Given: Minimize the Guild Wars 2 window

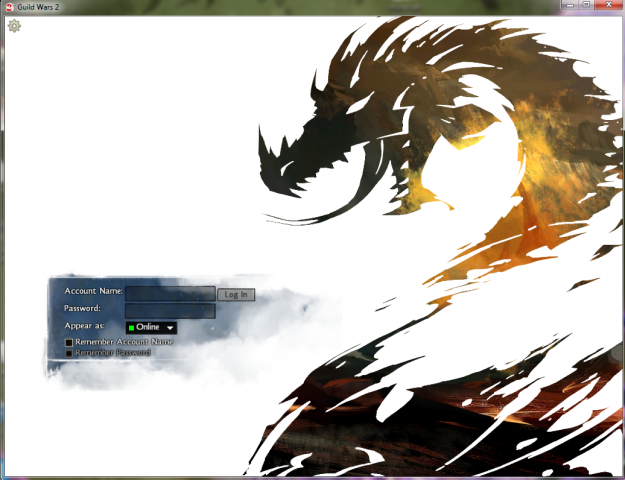Looking at the screenshot, I should click(x=570, y=6).
